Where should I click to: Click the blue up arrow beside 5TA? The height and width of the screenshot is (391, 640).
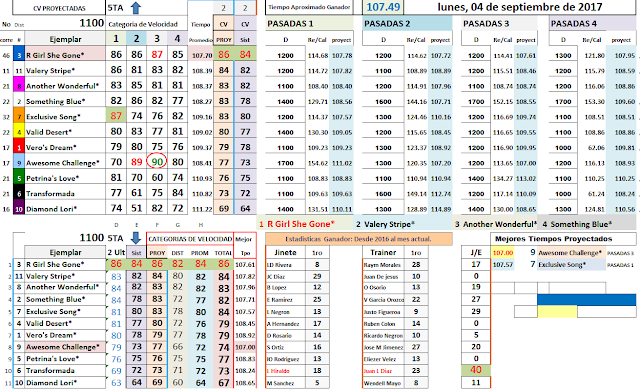click(136, 7)
